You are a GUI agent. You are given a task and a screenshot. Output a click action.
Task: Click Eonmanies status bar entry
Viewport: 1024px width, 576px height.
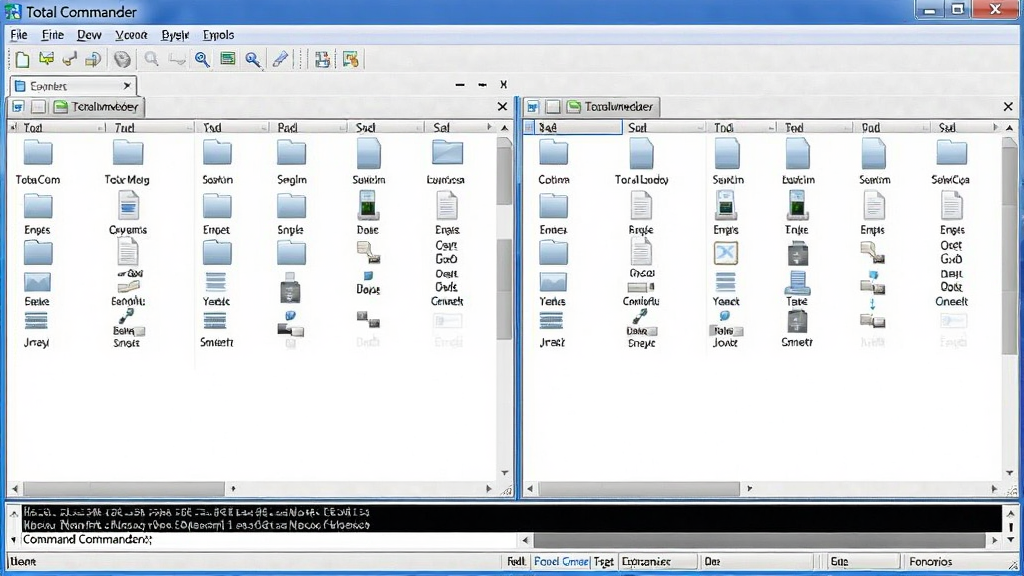[657, 562]
